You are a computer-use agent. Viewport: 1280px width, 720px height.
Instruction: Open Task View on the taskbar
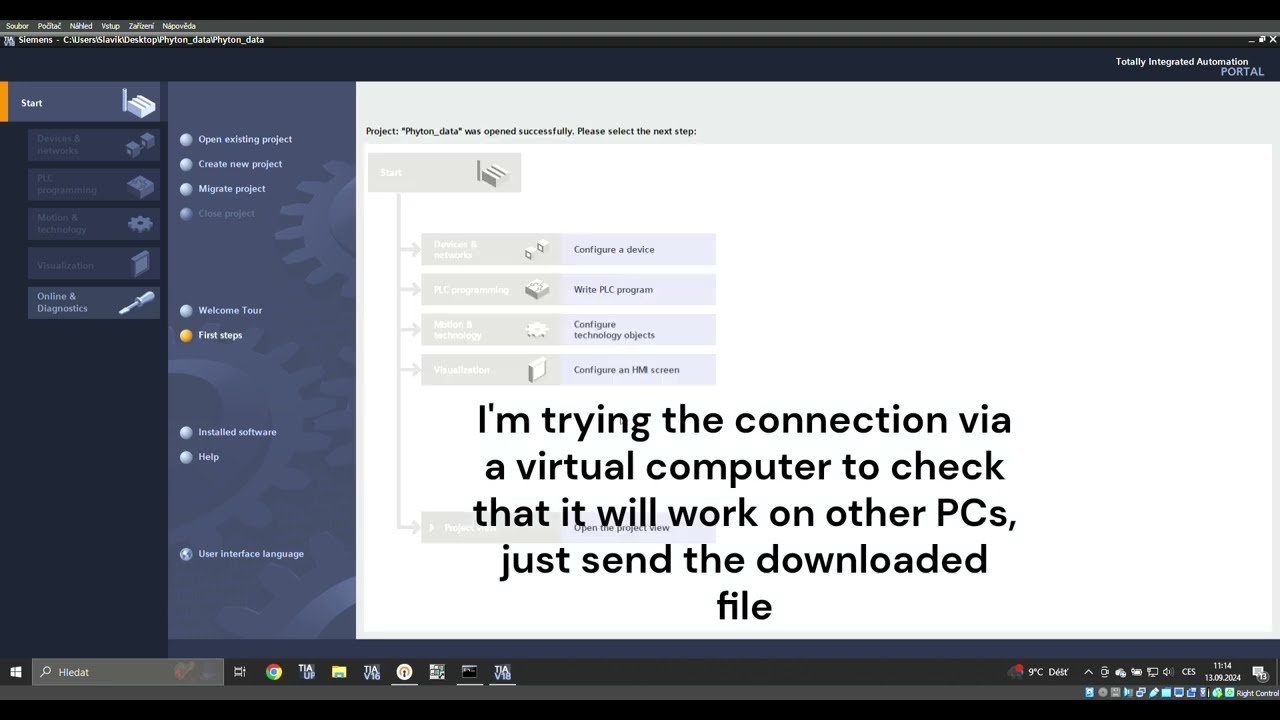pos(240,672)
